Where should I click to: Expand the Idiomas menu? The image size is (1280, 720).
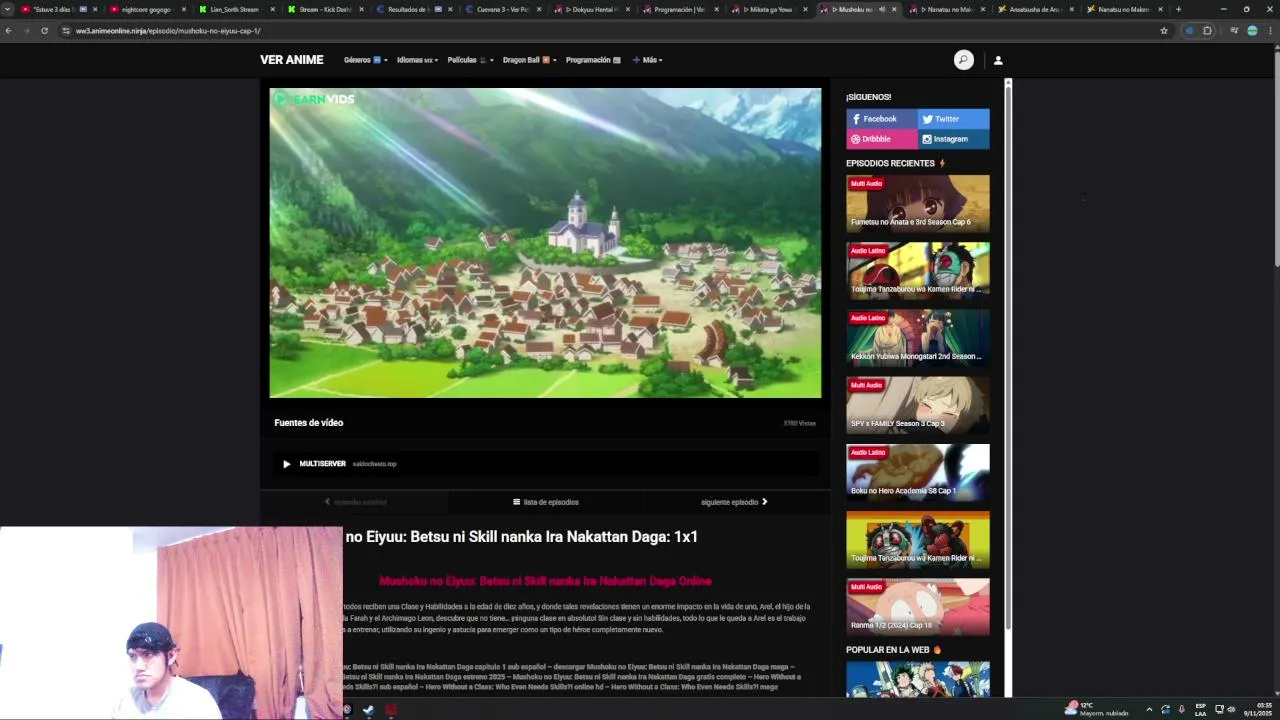coord(417,60)
